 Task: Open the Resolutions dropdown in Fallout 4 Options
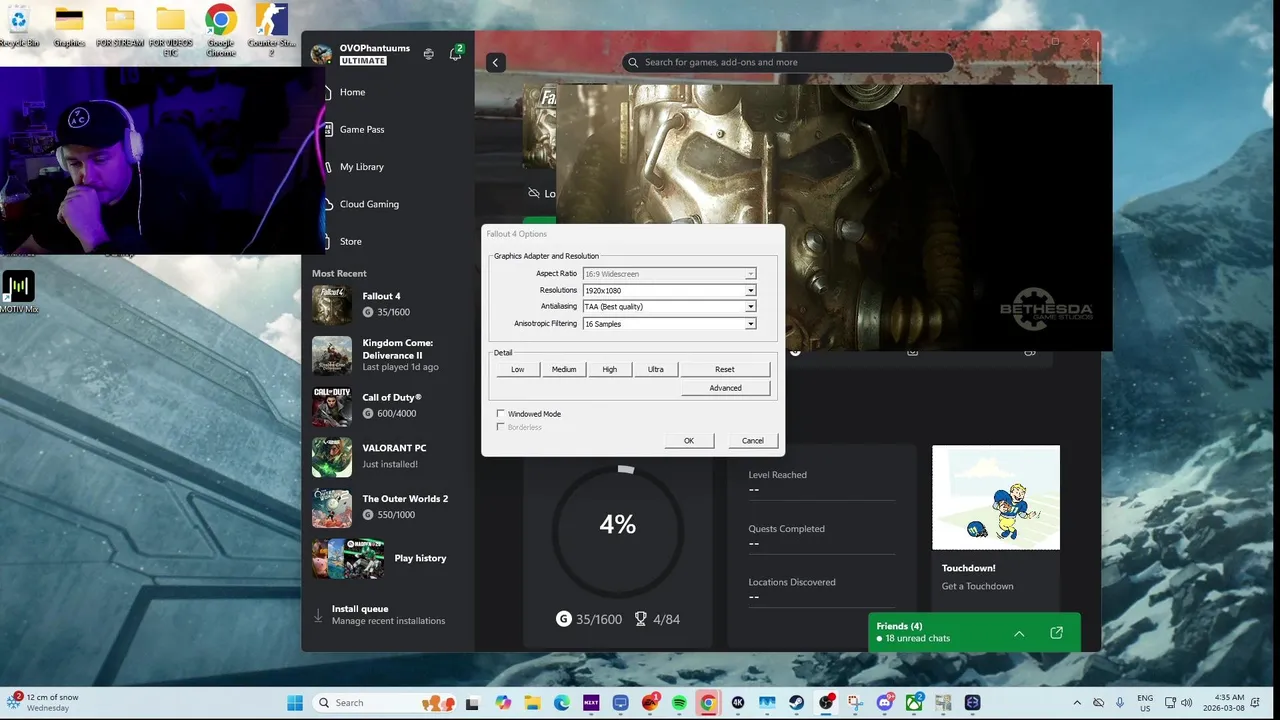click(x=669, y=290)
